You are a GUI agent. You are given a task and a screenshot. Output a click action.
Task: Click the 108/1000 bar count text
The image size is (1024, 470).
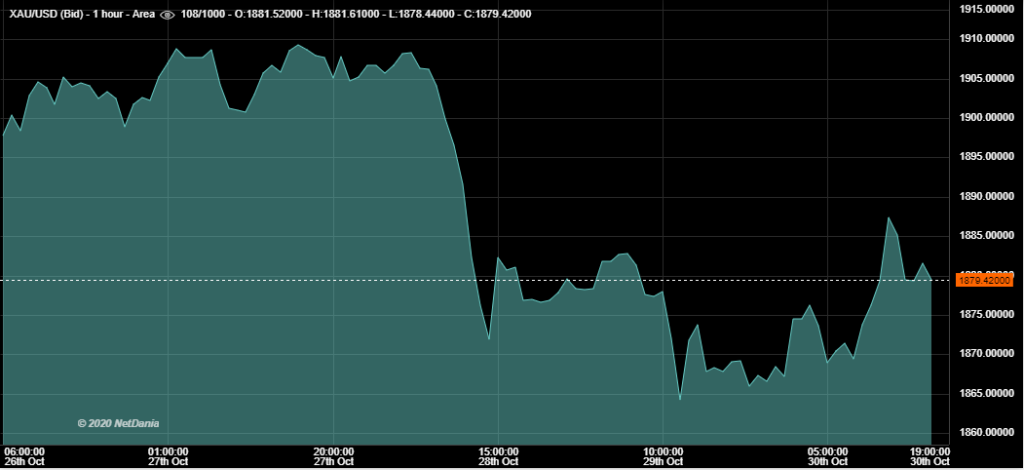tap(201, 14)
